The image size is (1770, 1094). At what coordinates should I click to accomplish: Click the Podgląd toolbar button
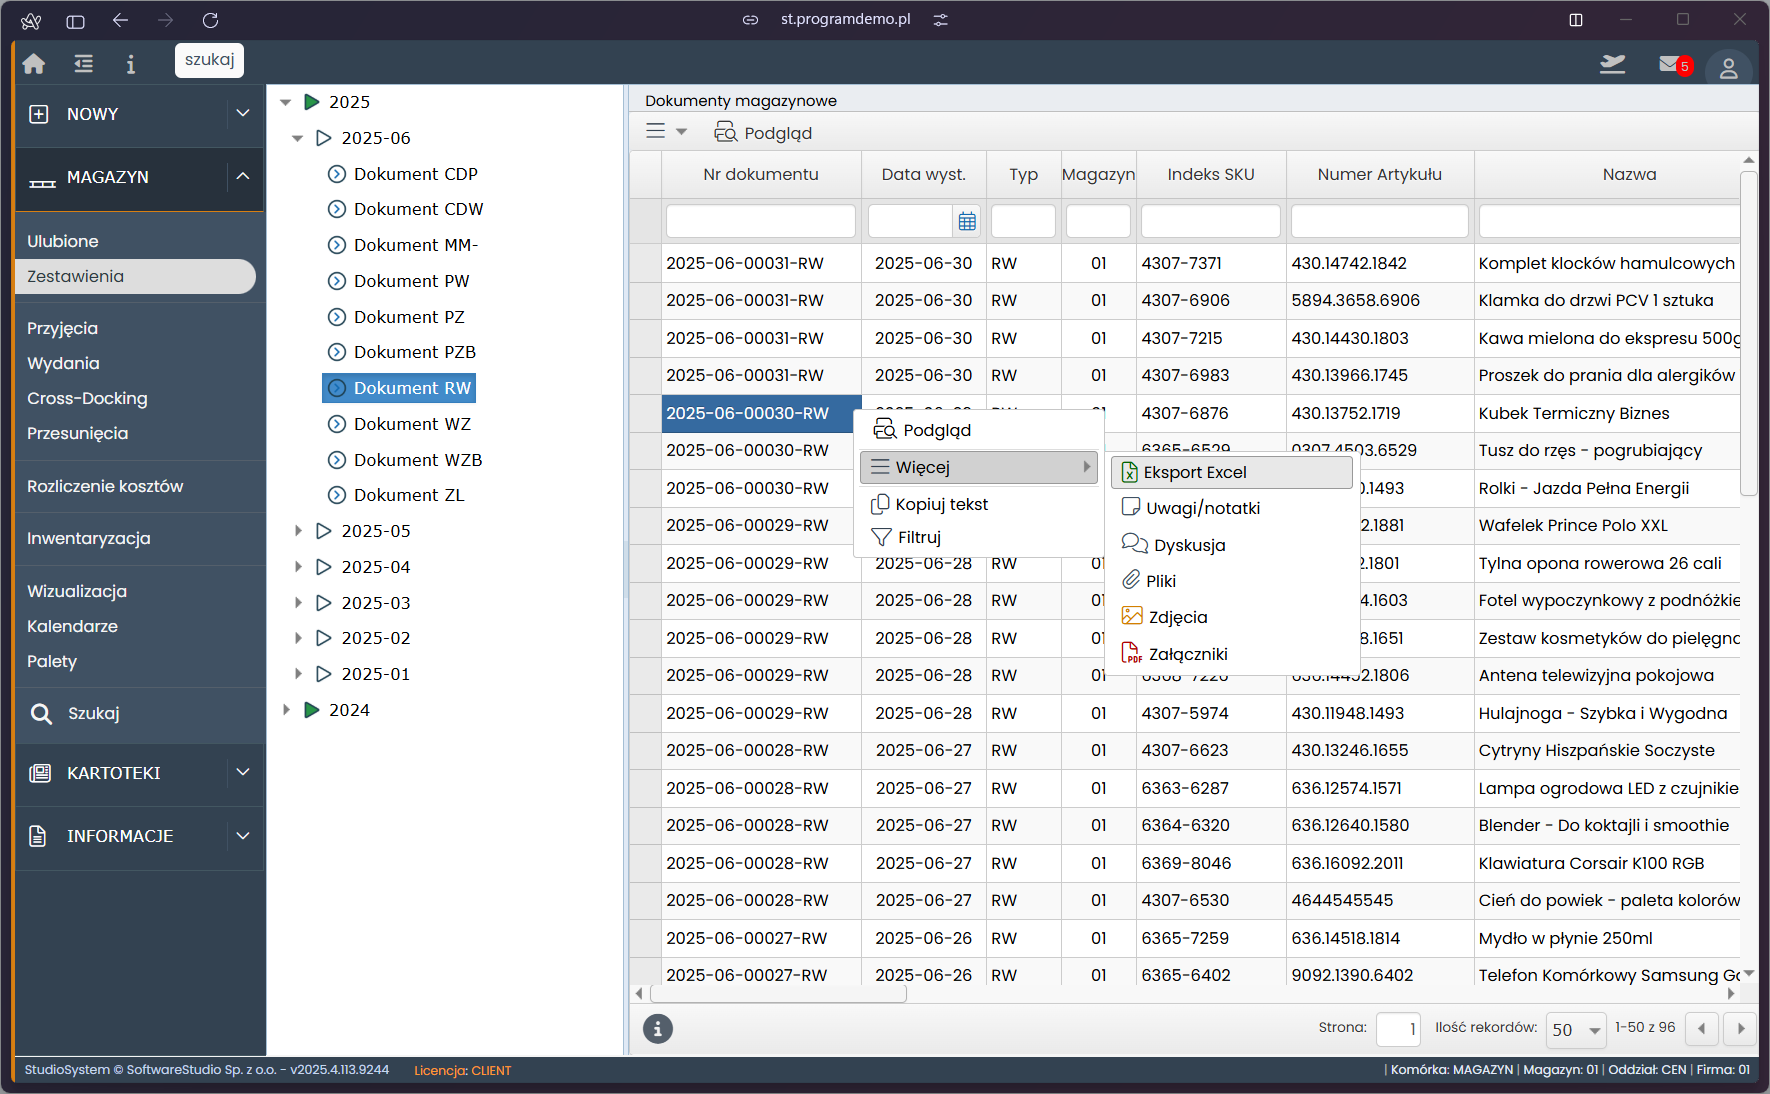pyautogui.click(x=763, y=133)
